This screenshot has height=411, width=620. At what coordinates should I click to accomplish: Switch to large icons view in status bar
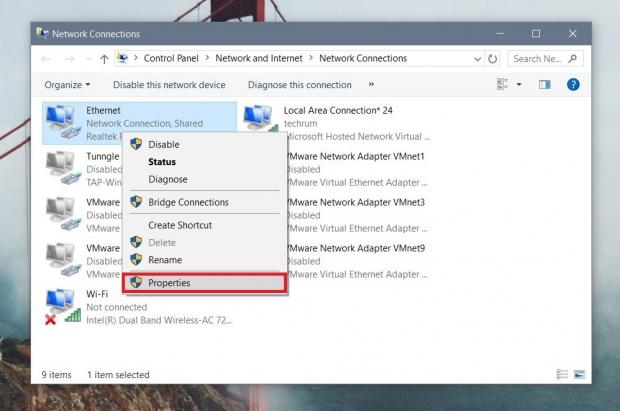click(580, 375)
